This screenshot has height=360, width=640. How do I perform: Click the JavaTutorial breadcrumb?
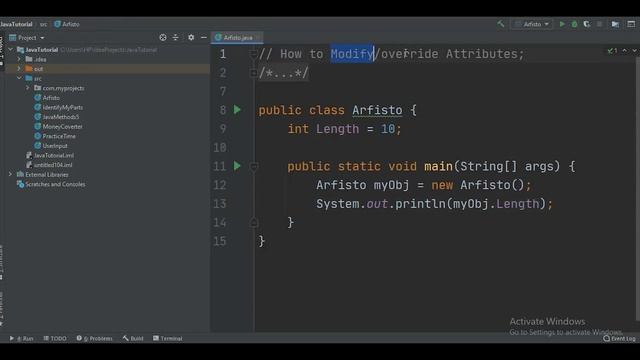point(16,24)
